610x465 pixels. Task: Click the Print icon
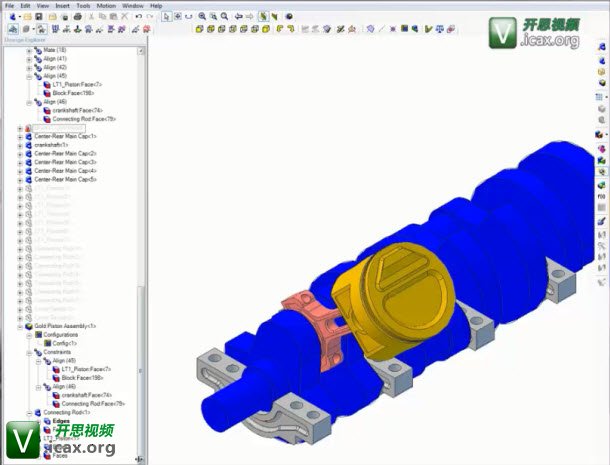point(78,17)
